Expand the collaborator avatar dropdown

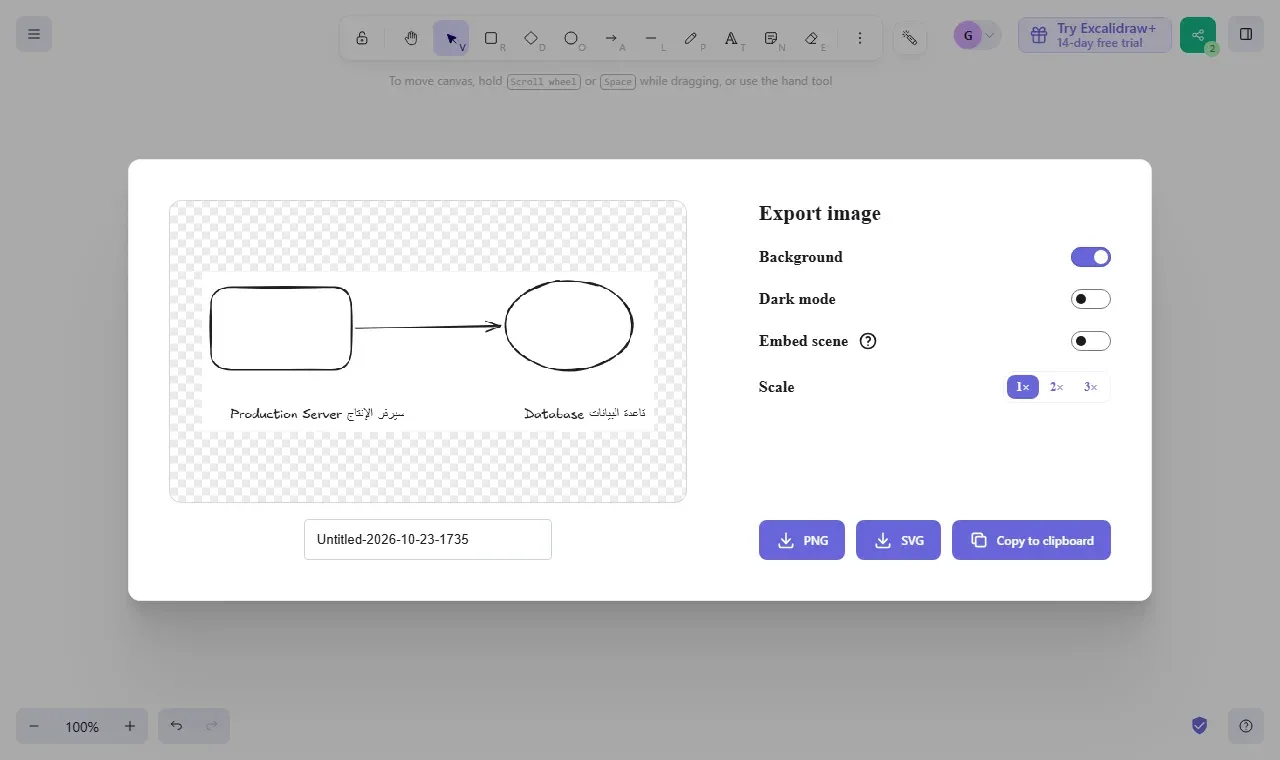point(990,36)
